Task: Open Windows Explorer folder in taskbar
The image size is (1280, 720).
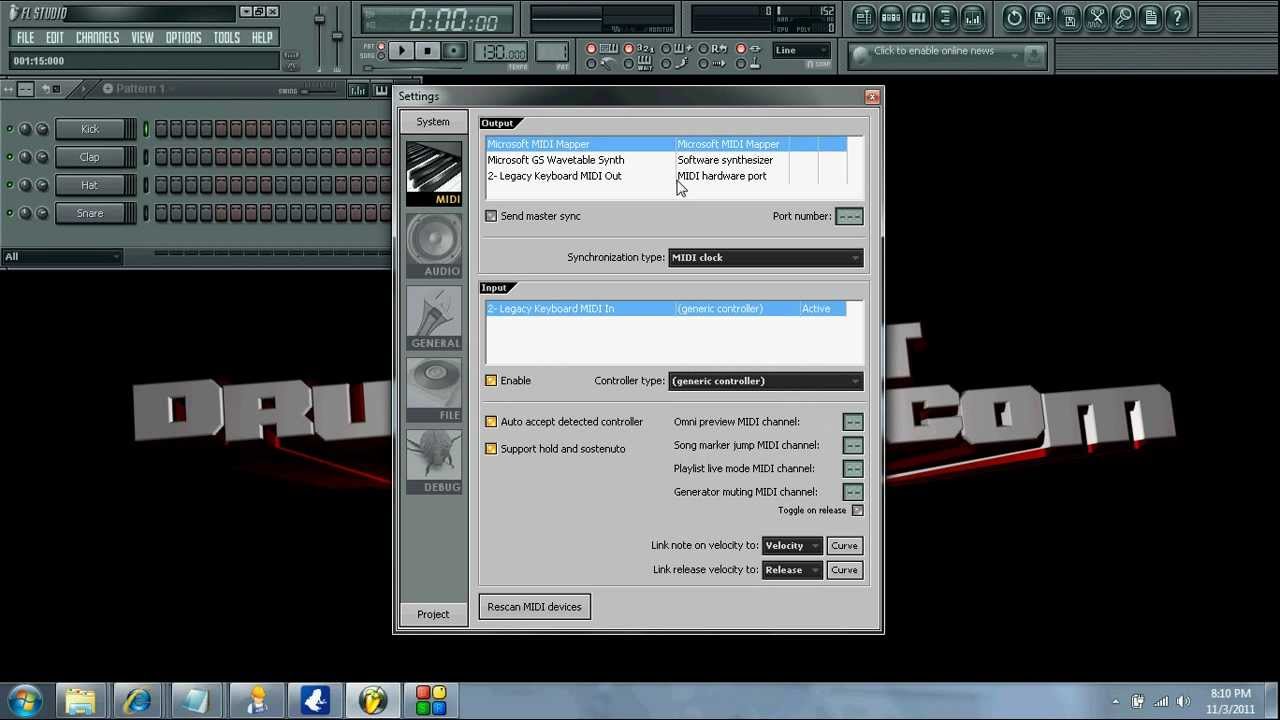Action: (x=81, y=700)
